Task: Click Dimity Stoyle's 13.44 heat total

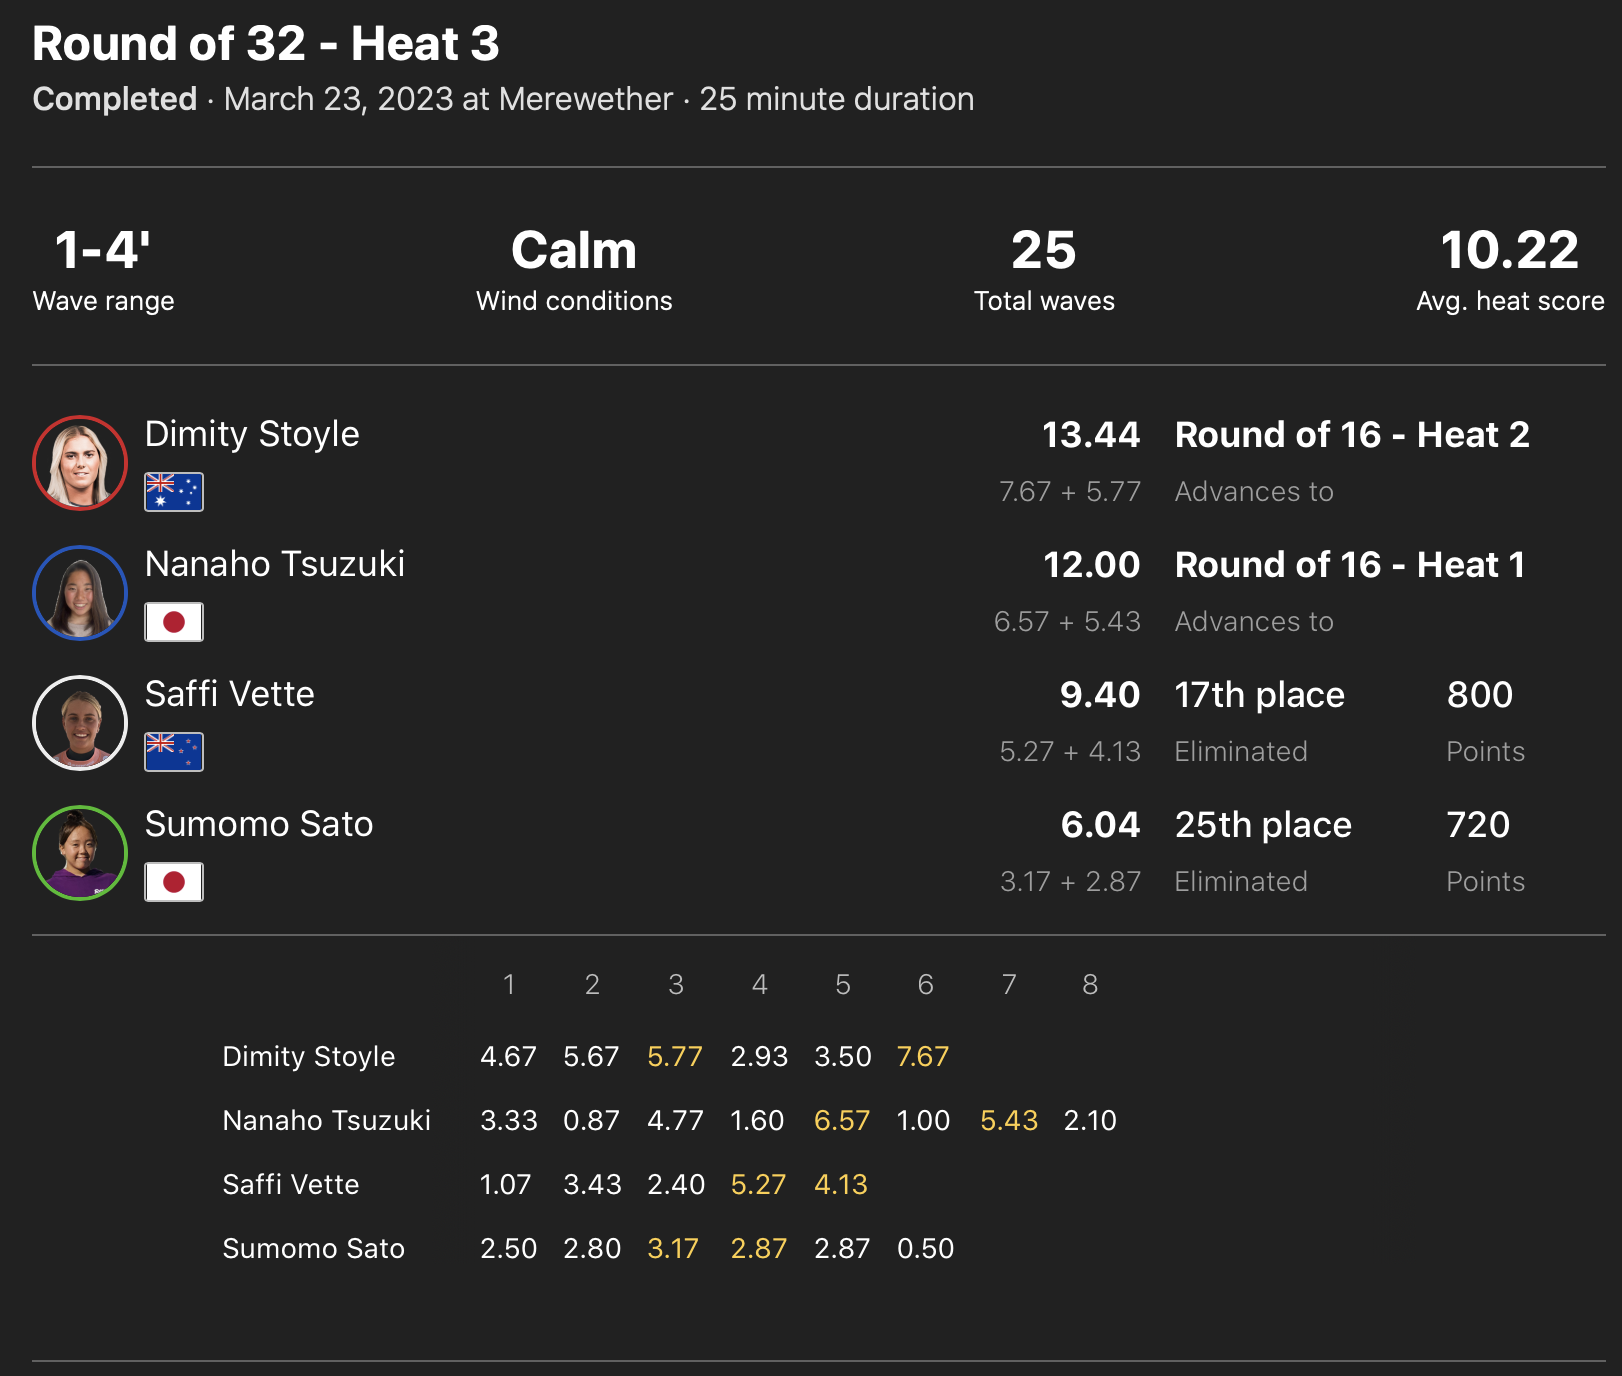Action: click(x=1091, y=435)
